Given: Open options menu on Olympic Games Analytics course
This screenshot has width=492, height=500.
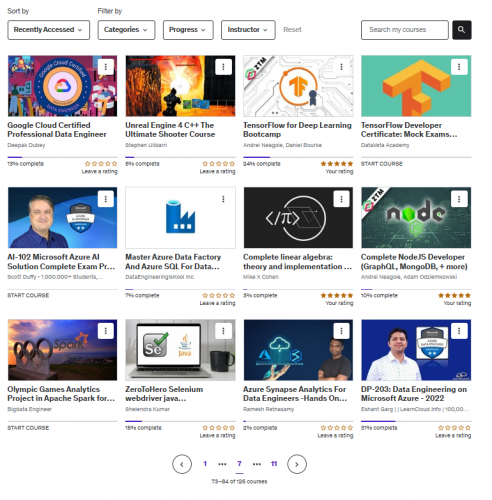Looking at the screenshot, I should click(x=106, y=331).
